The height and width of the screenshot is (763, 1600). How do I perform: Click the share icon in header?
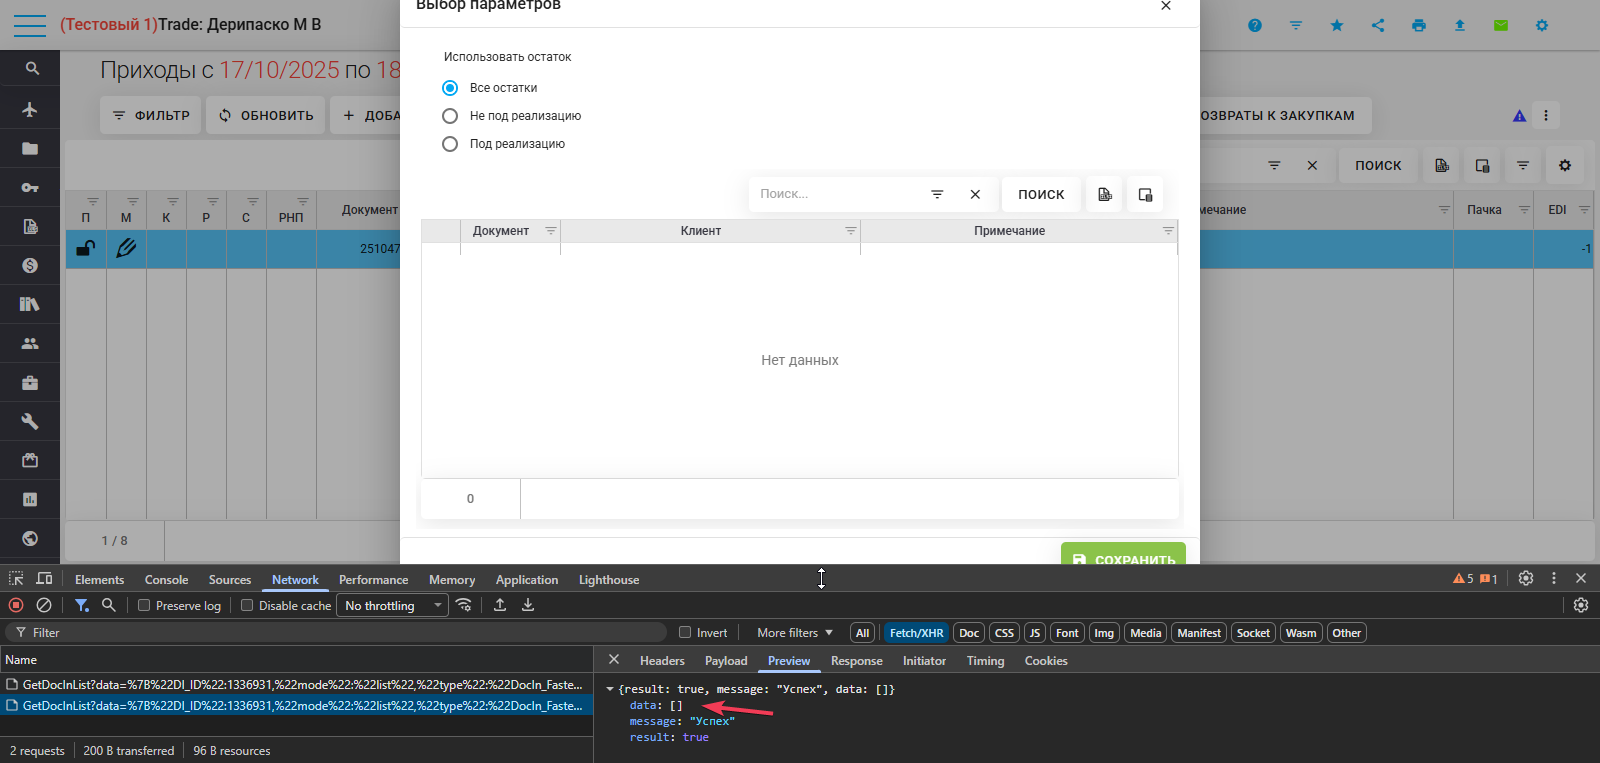tap(1378, 25)
